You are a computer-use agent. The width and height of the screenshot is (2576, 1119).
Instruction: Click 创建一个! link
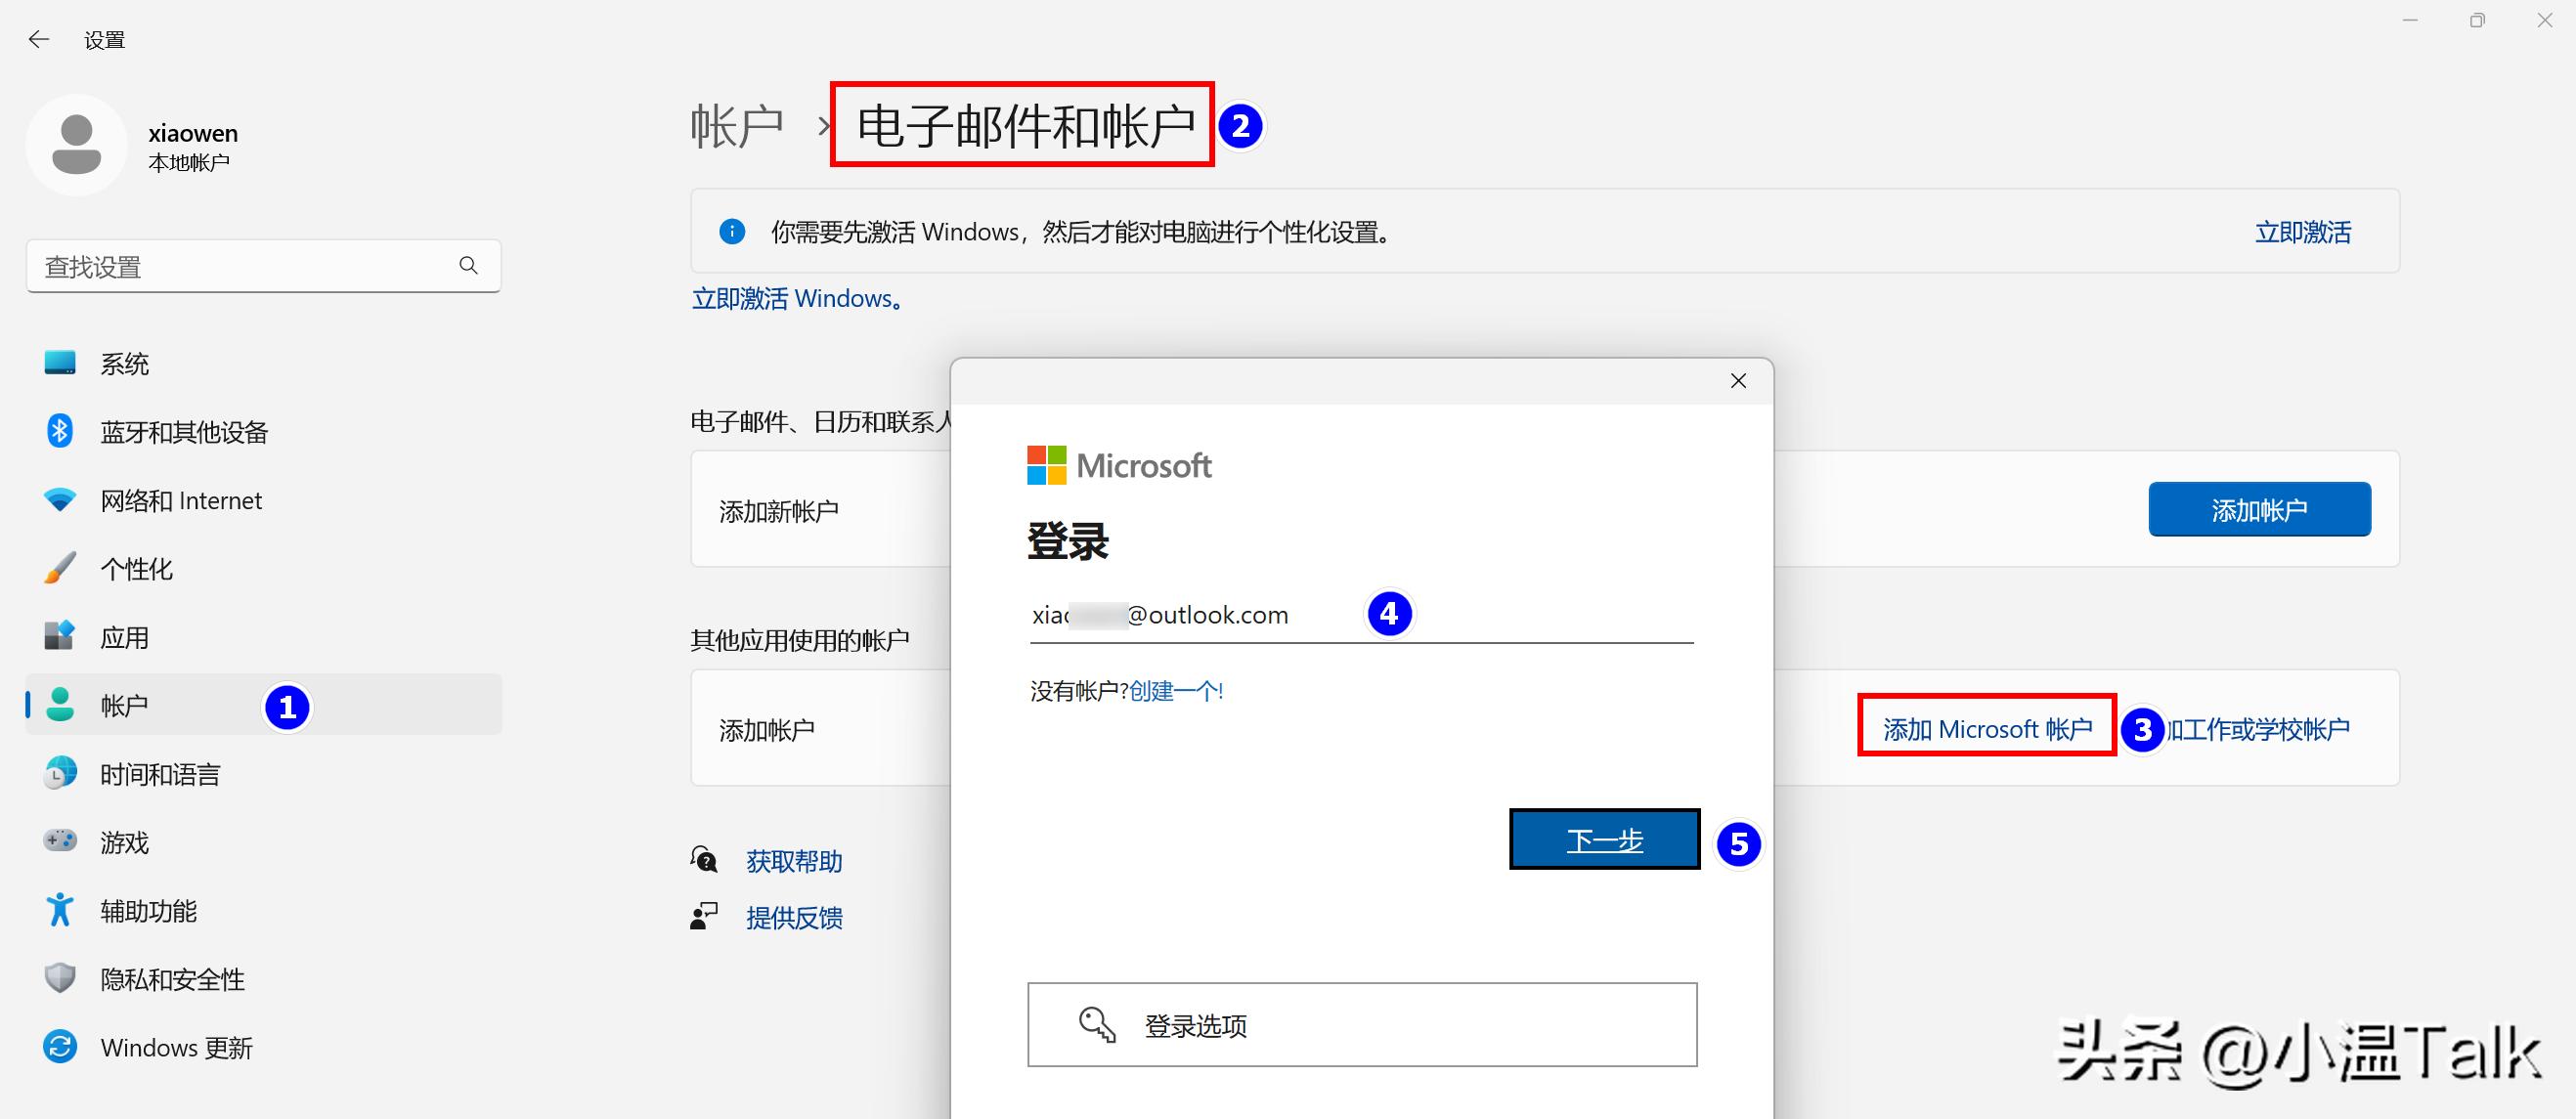[1176, 690]
